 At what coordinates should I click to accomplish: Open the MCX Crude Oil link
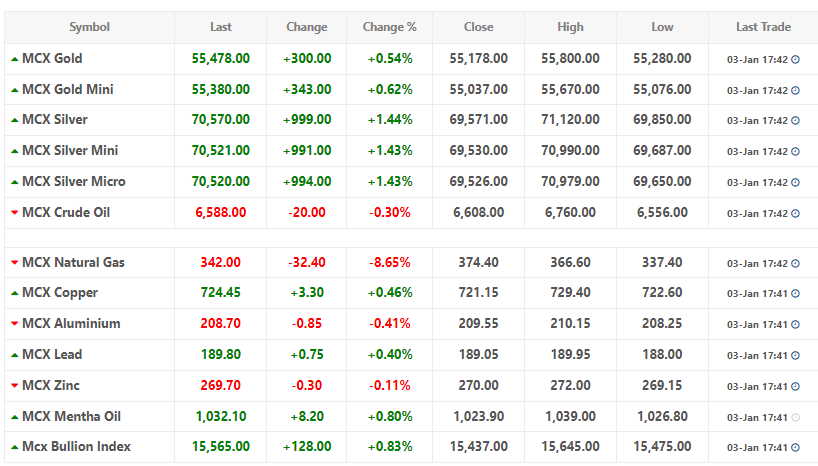tap(66, 212)
